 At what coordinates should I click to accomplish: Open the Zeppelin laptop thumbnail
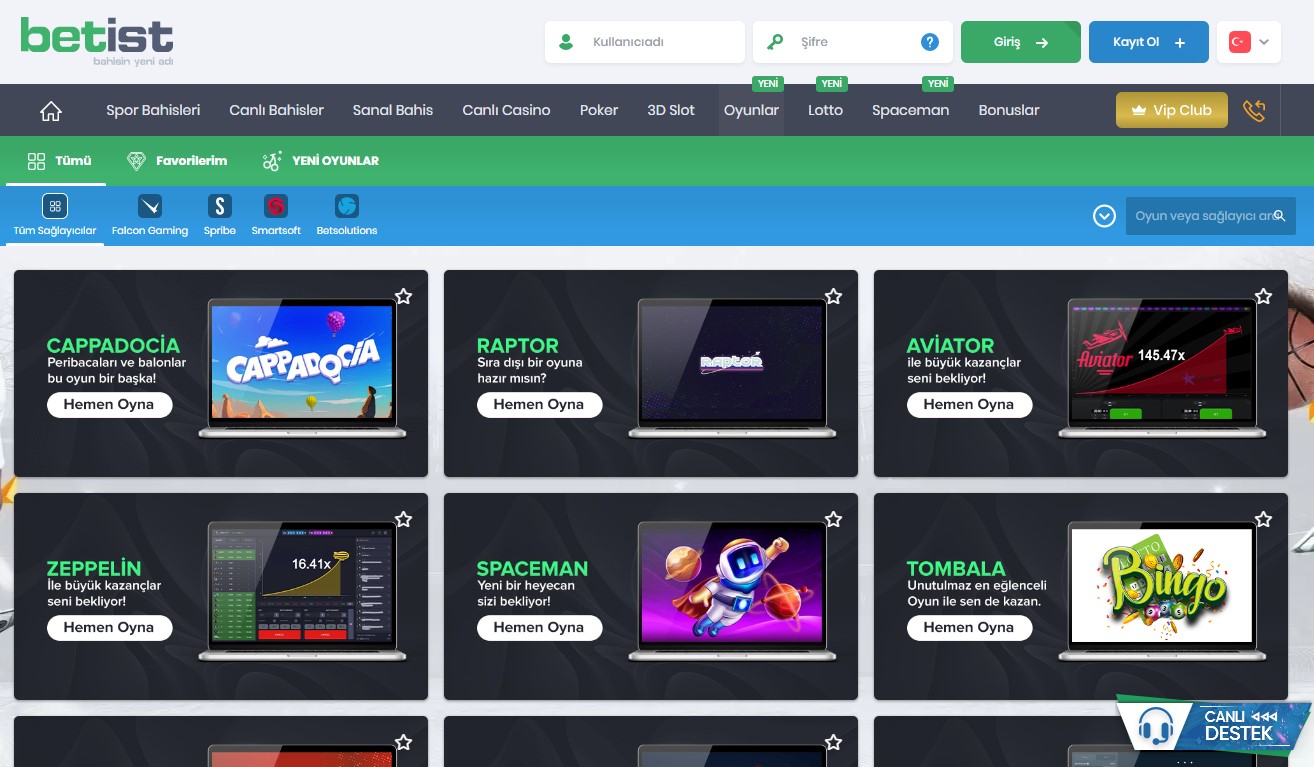click(302, 590)
